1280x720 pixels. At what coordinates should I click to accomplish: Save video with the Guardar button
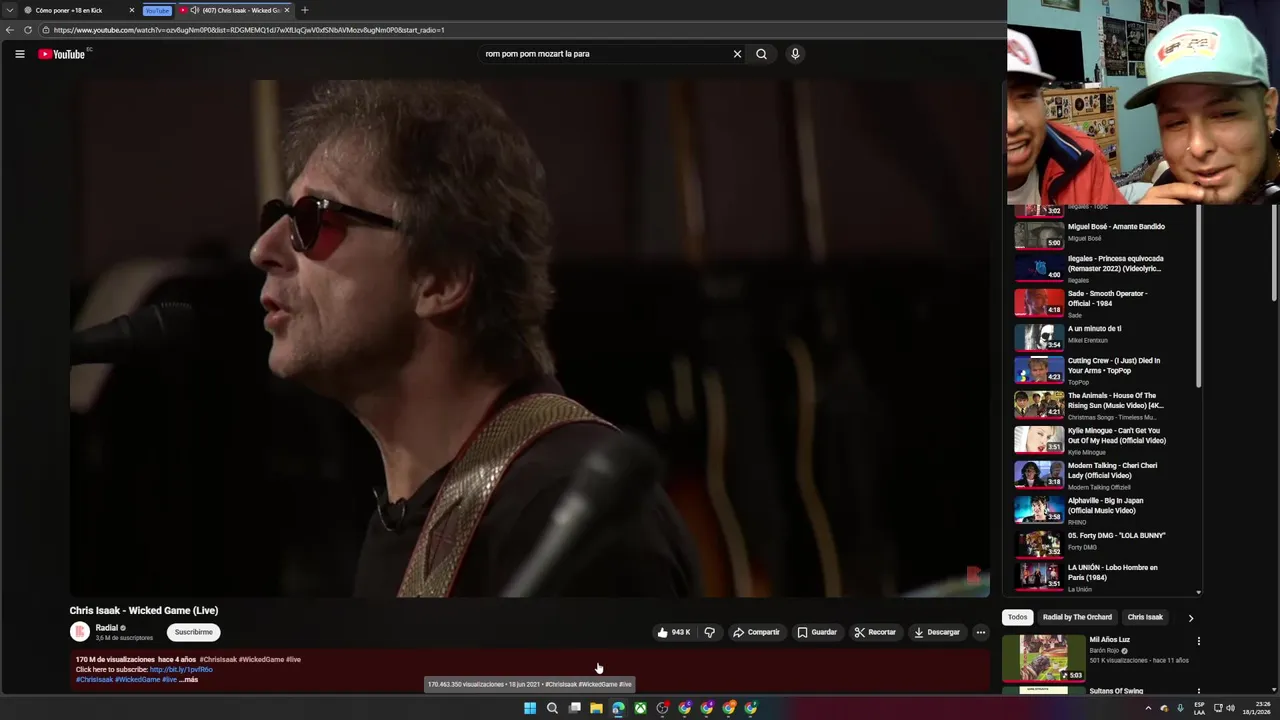[817, 632]
